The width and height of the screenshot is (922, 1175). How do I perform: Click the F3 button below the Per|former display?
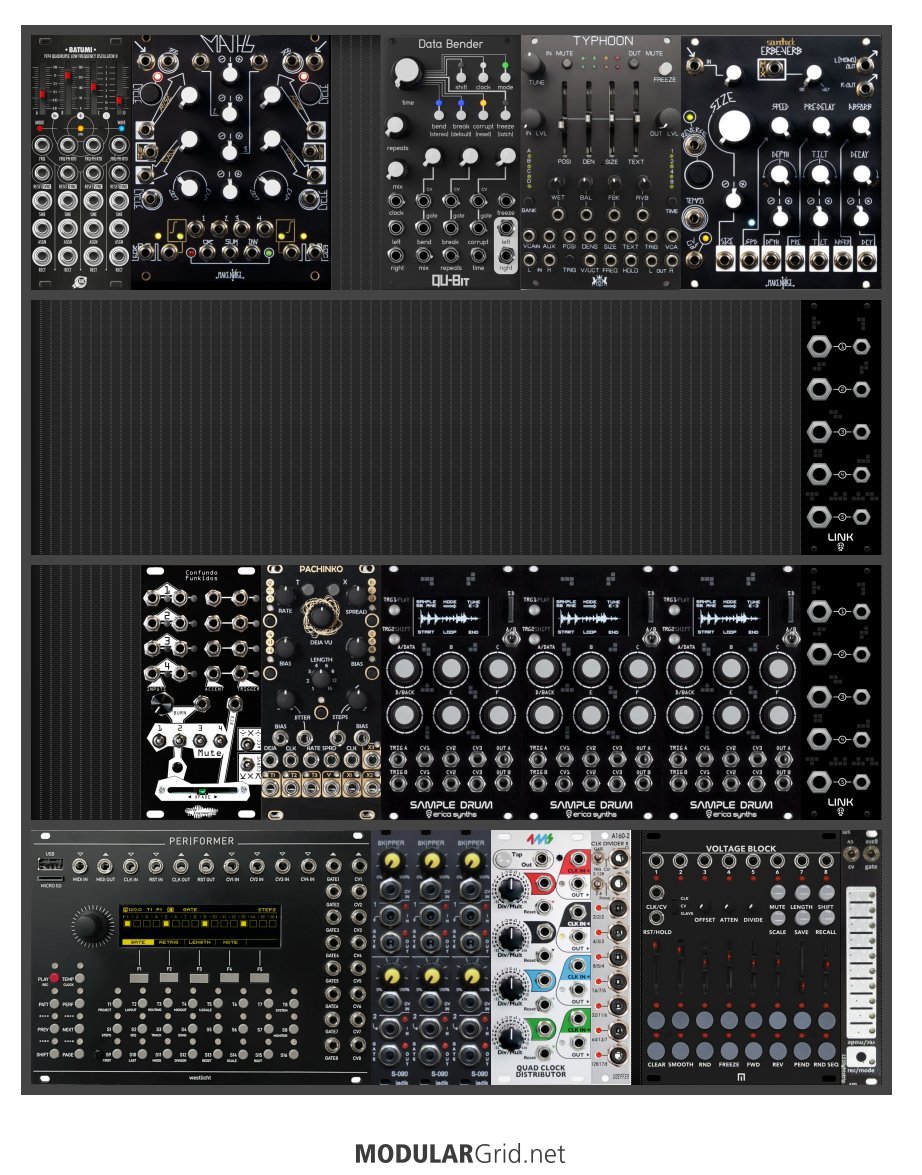click(199, 978)
